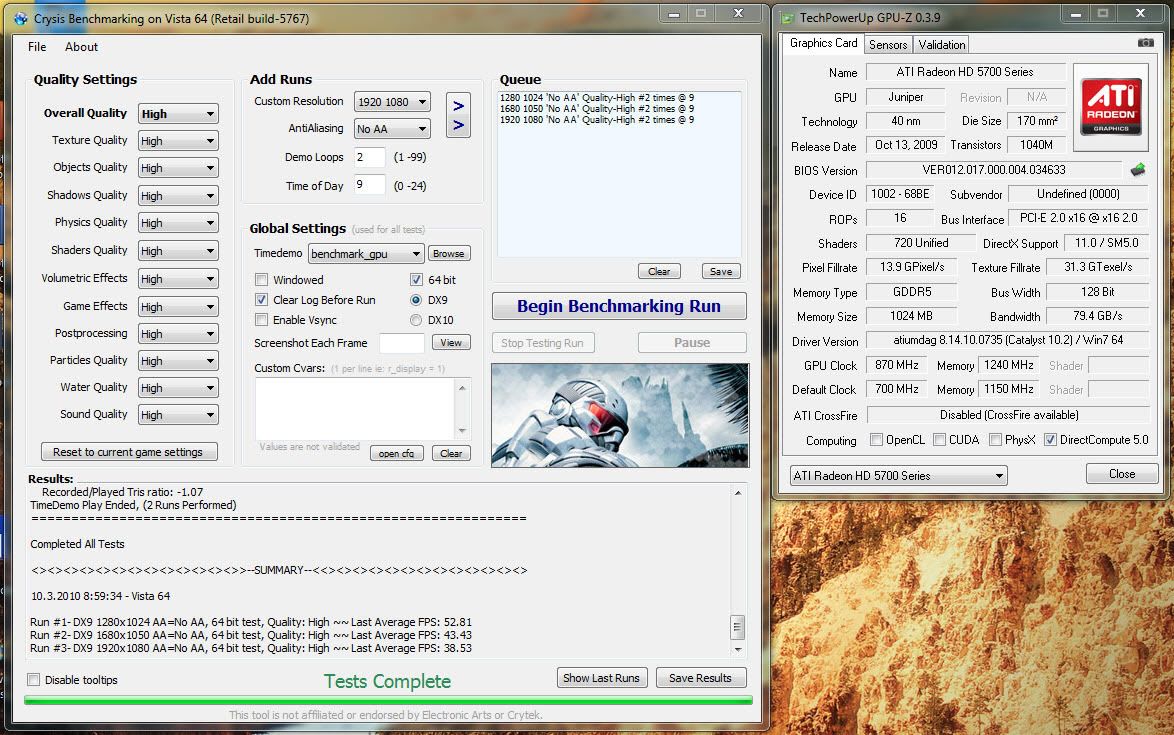This screenshot has height=735, width=1174.
Task: Open the Texture Quality dropdown
Action: tap(178, 141)
